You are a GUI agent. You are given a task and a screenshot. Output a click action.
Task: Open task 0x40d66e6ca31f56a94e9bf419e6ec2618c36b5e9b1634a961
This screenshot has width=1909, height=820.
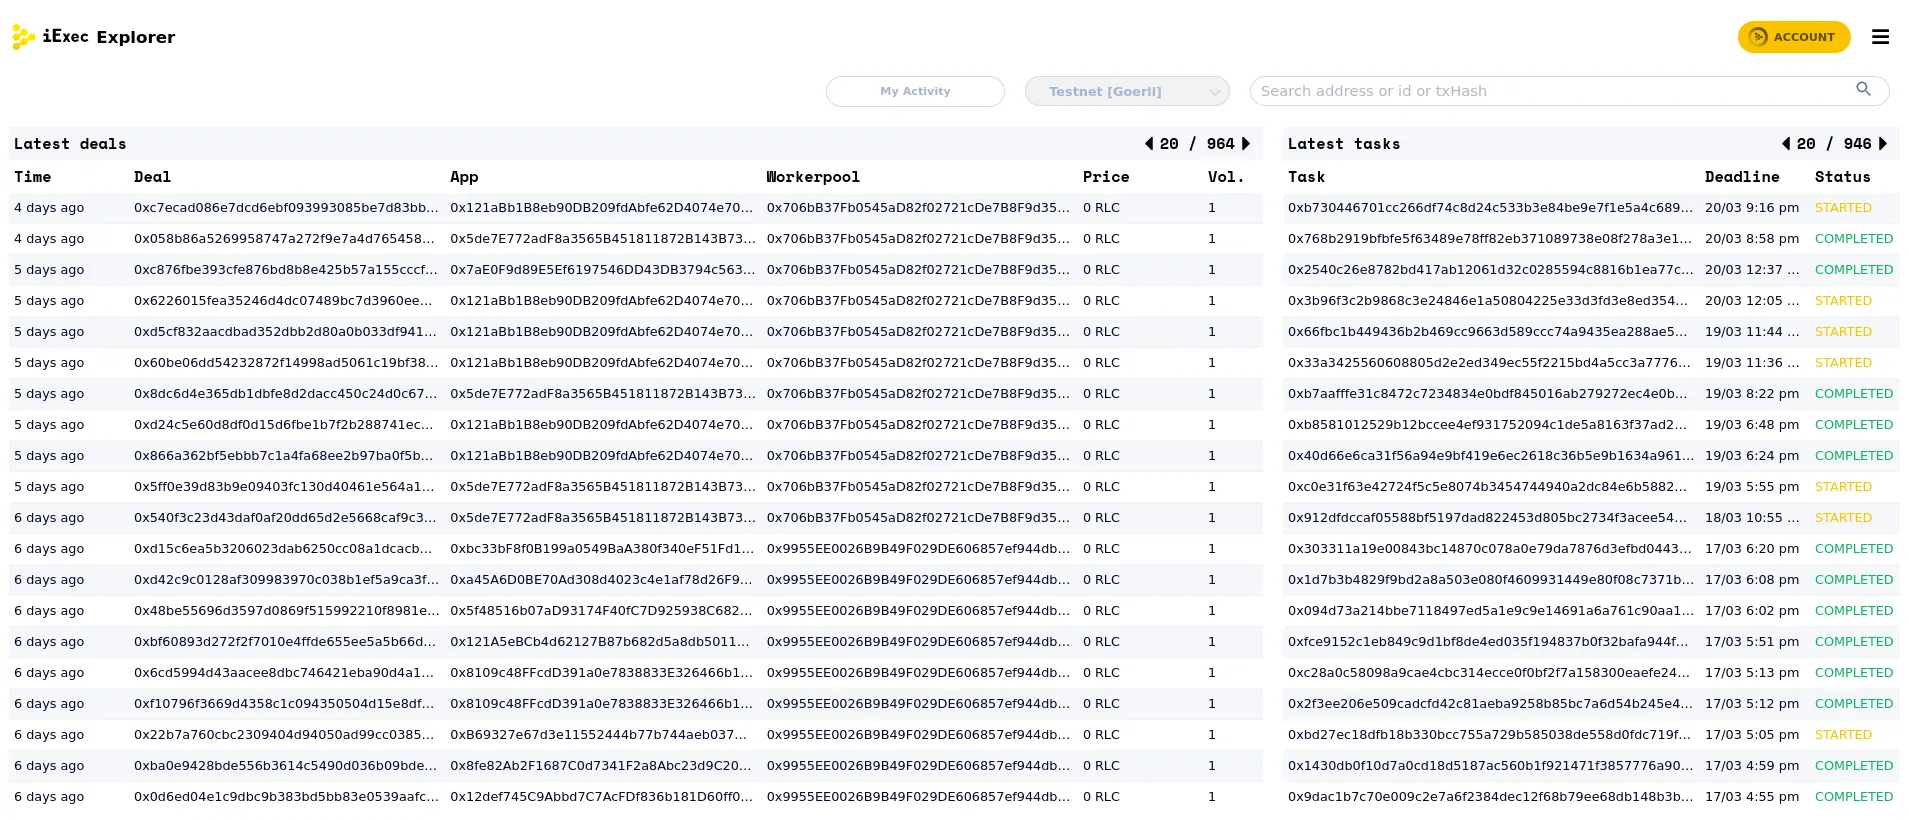click(x=1490, y=456)
